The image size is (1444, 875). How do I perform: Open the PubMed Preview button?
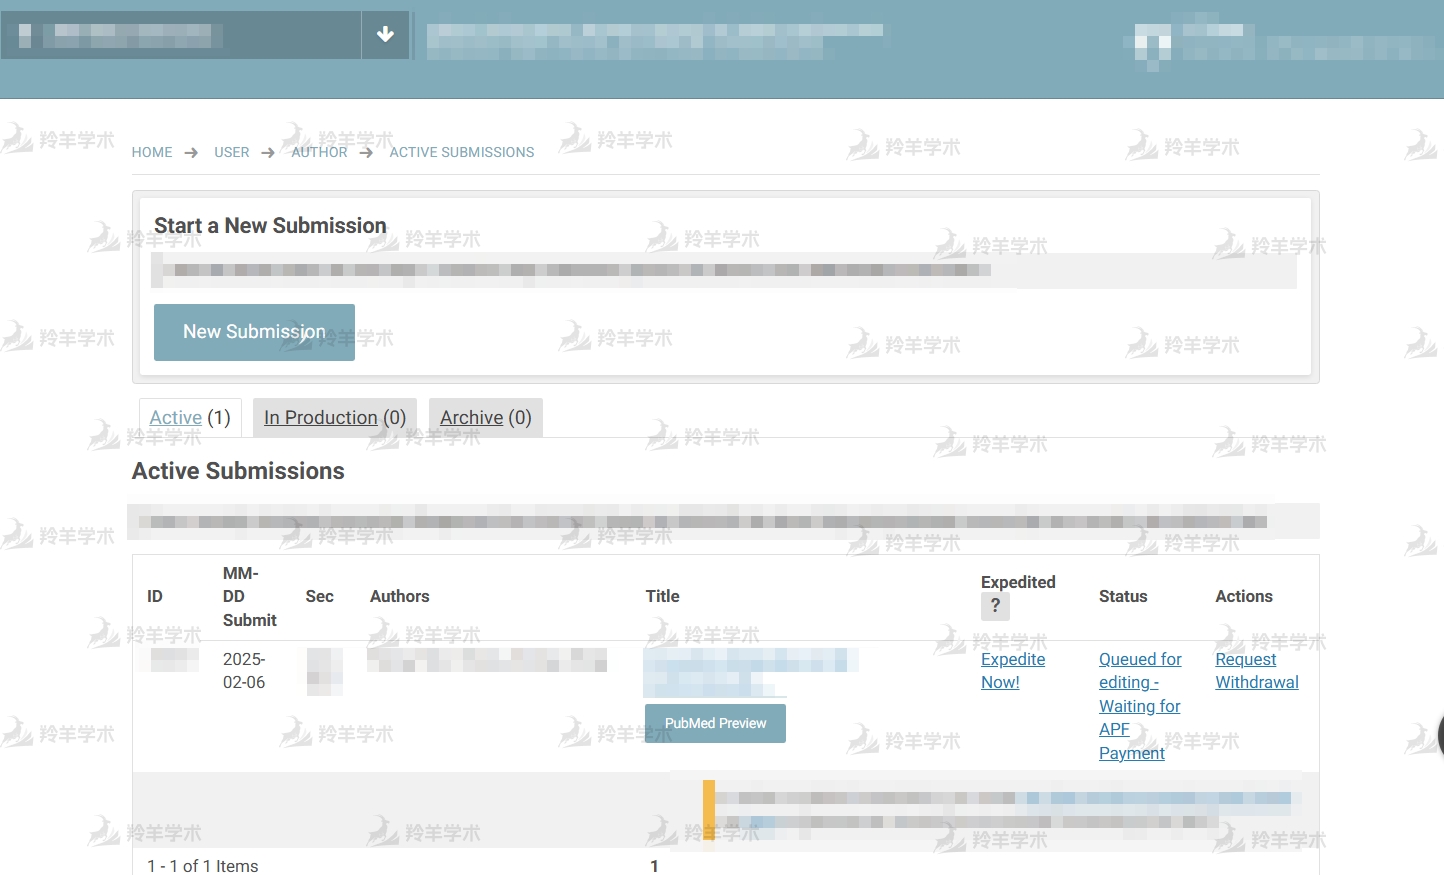point(715,723)
